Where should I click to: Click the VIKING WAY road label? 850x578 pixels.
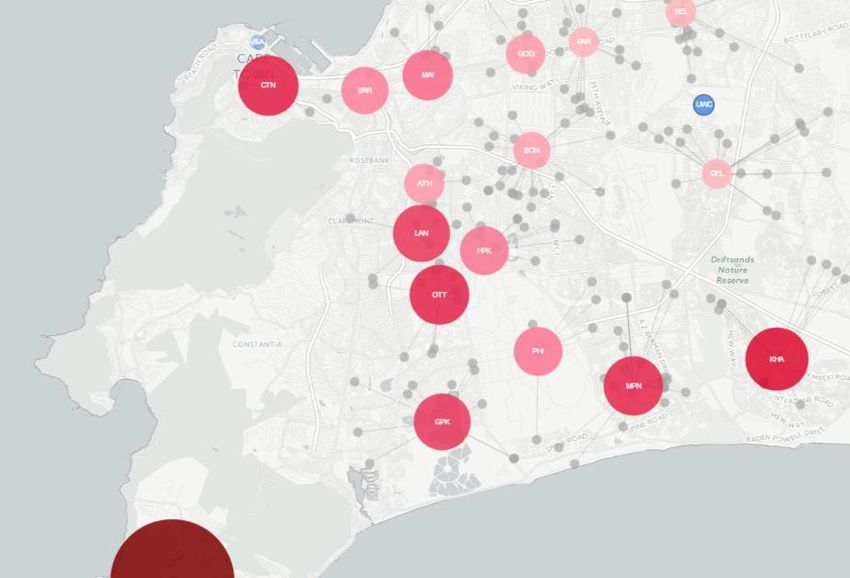534,86
